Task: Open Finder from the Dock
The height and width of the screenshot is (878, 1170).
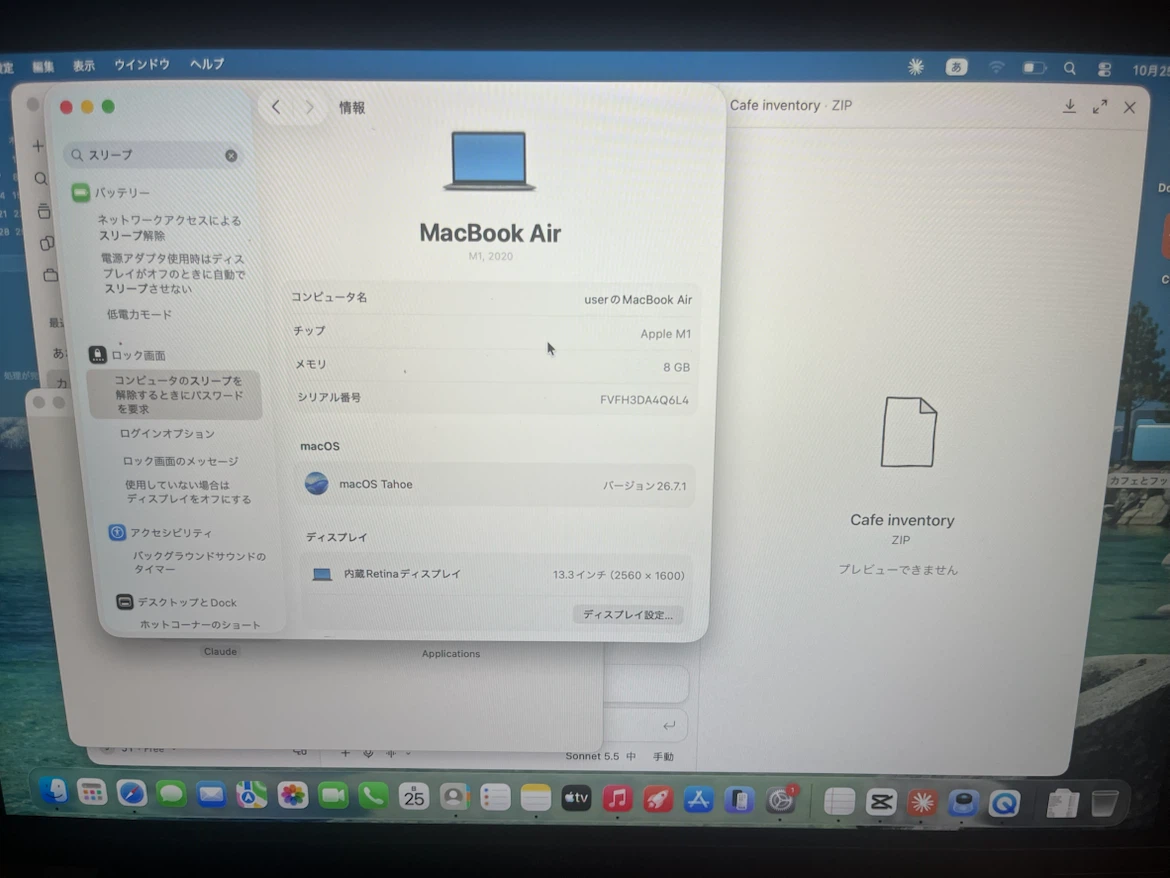Action: click(x=54, y=791)
